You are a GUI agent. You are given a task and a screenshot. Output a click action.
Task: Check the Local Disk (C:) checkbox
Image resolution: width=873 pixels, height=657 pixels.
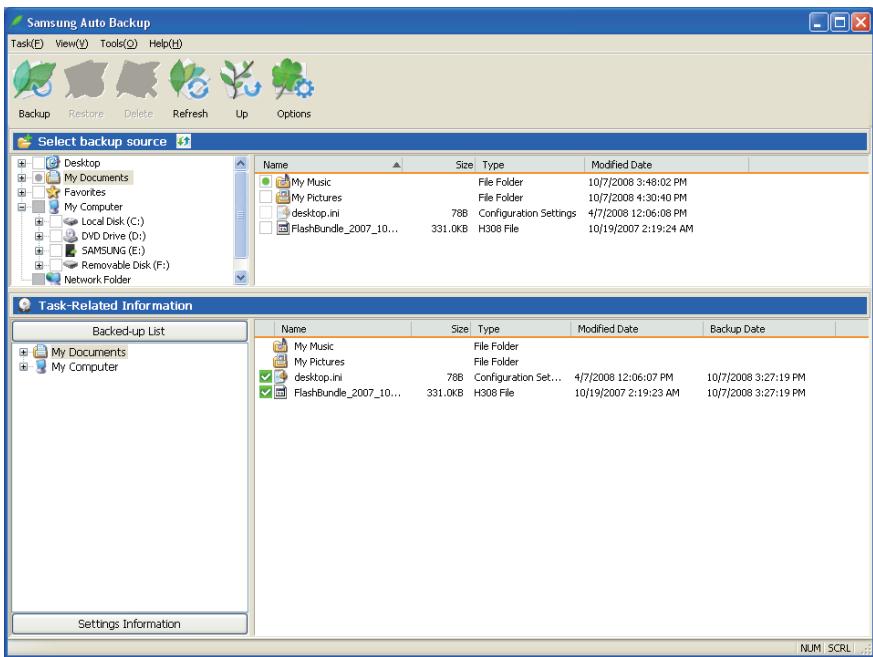pos(56,221)
